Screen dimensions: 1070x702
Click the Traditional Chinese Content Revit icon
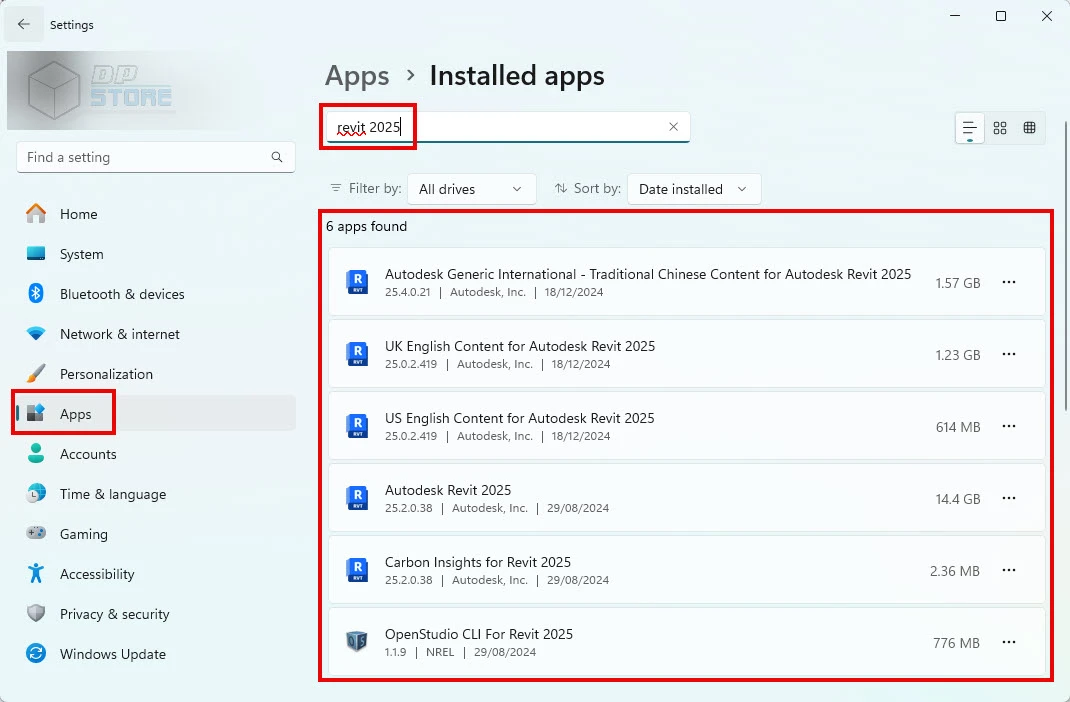tap(357, 282)
